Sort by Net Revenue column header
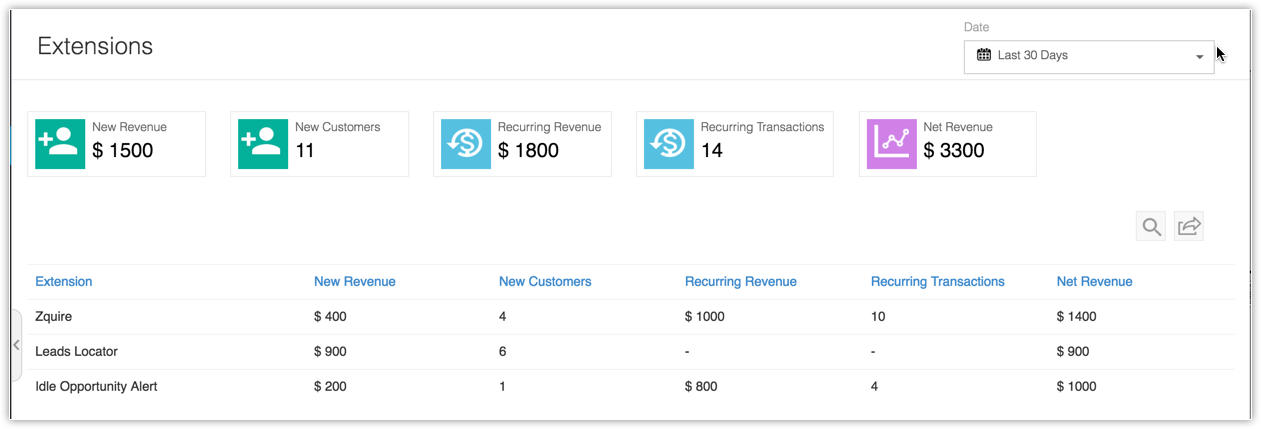This screenshot has height=429, width=1261. point(1094,282)
